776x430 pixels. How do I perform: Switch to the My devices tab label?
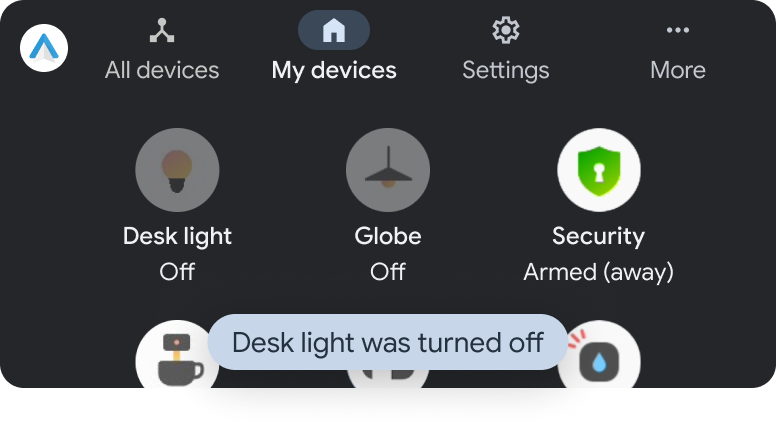pyautogui.click(x=334, y=70)
